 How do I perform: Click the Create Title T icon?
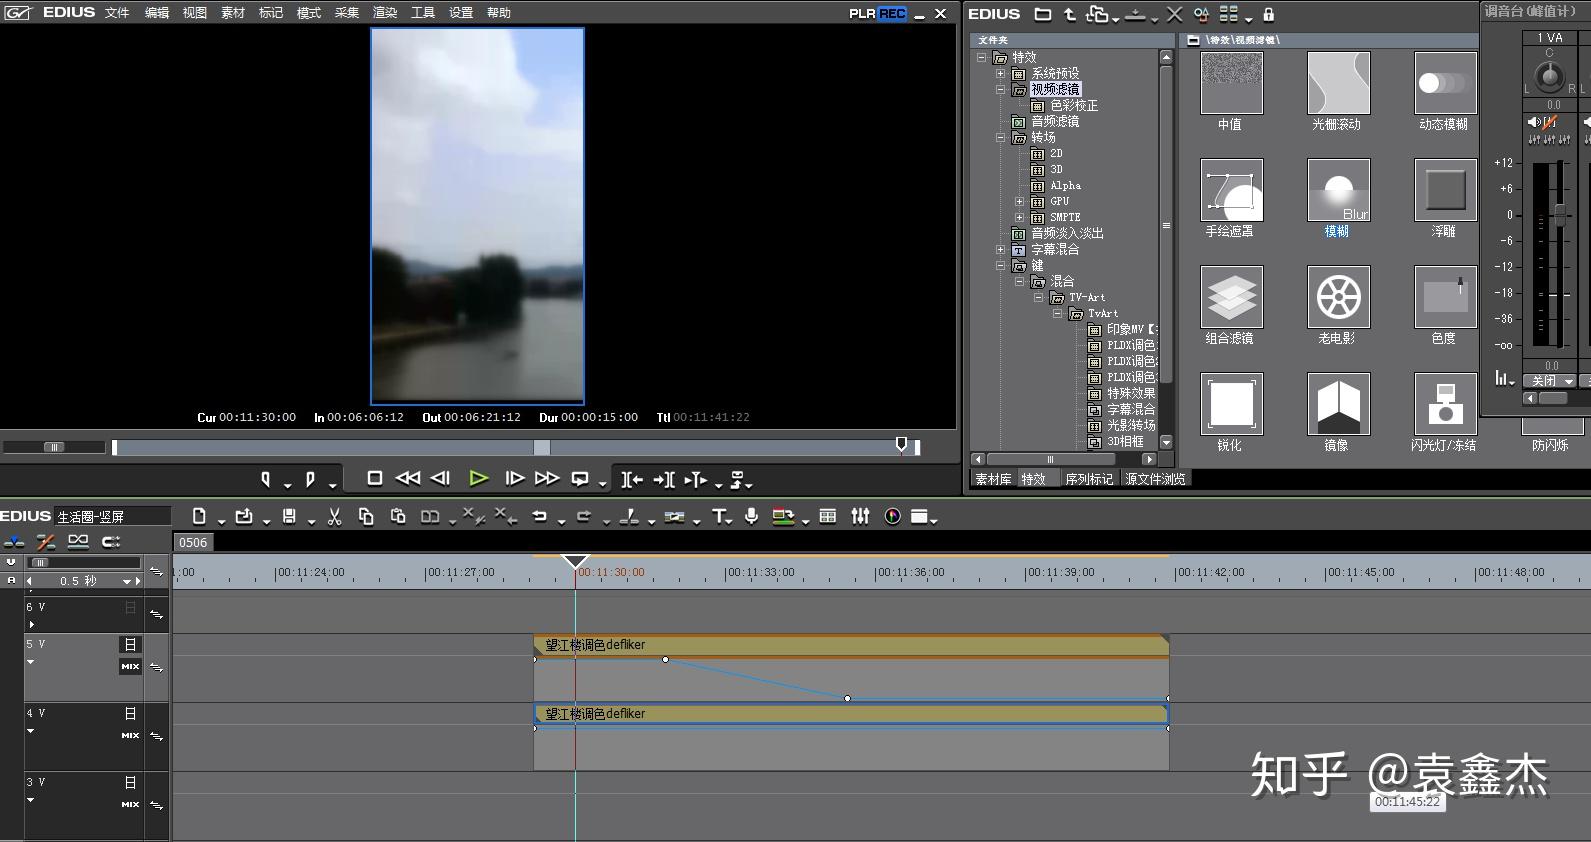719,516
